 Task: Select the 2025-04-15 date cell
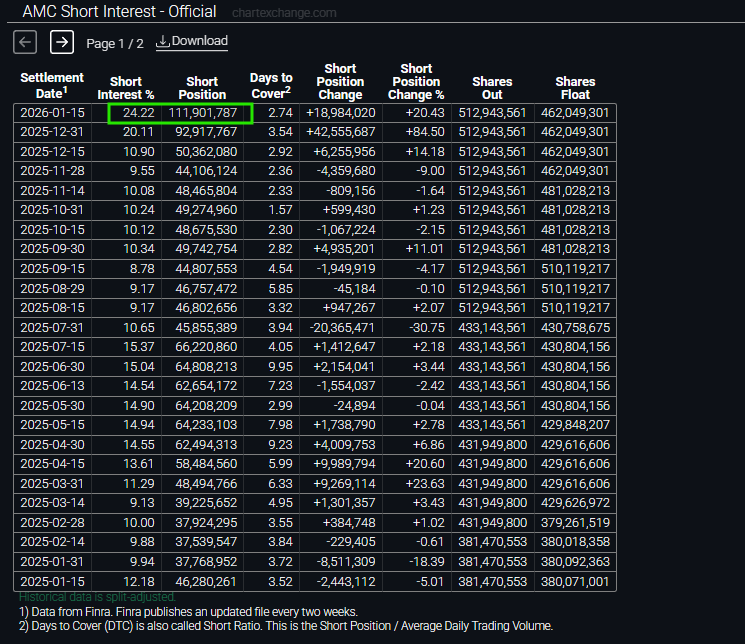click(52, 463)
